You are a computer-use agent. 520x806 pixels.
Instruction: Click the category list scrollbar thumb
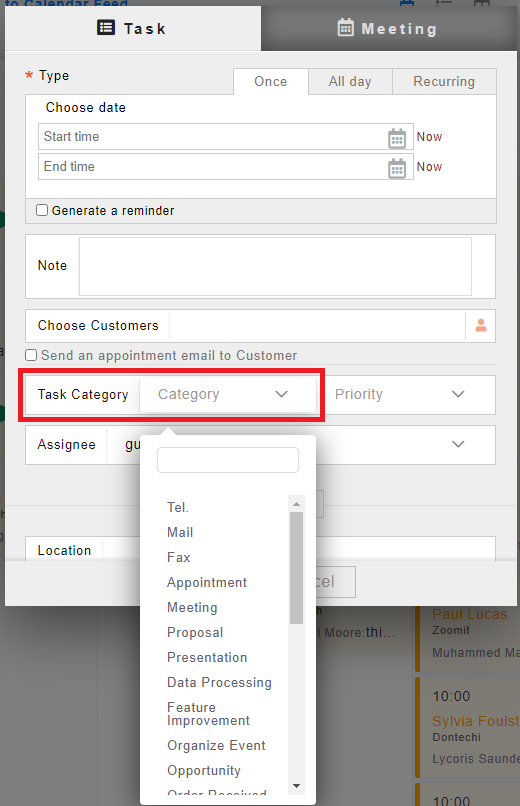[x=296, y=568]
